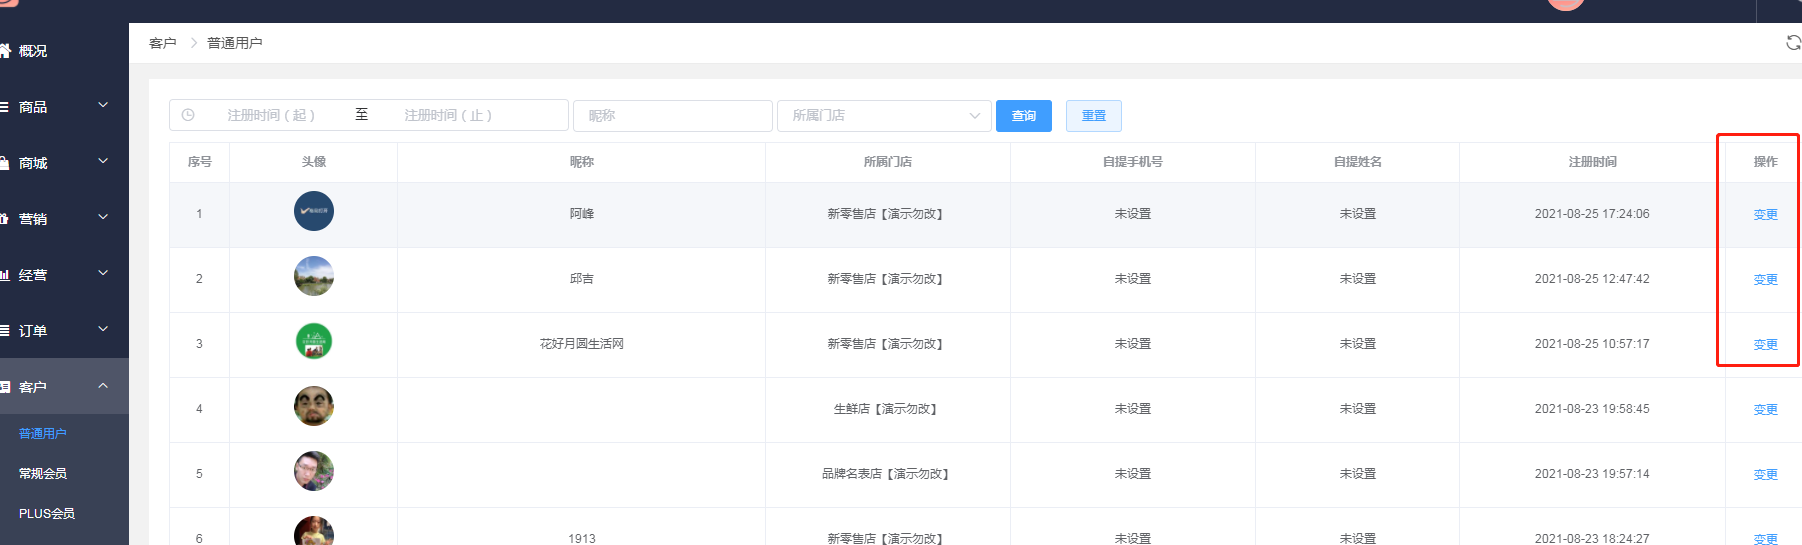Click 变更 for user 阿峰
Image resolution: width=1802 pixels, height=545 pixels.
[1766, 215]
